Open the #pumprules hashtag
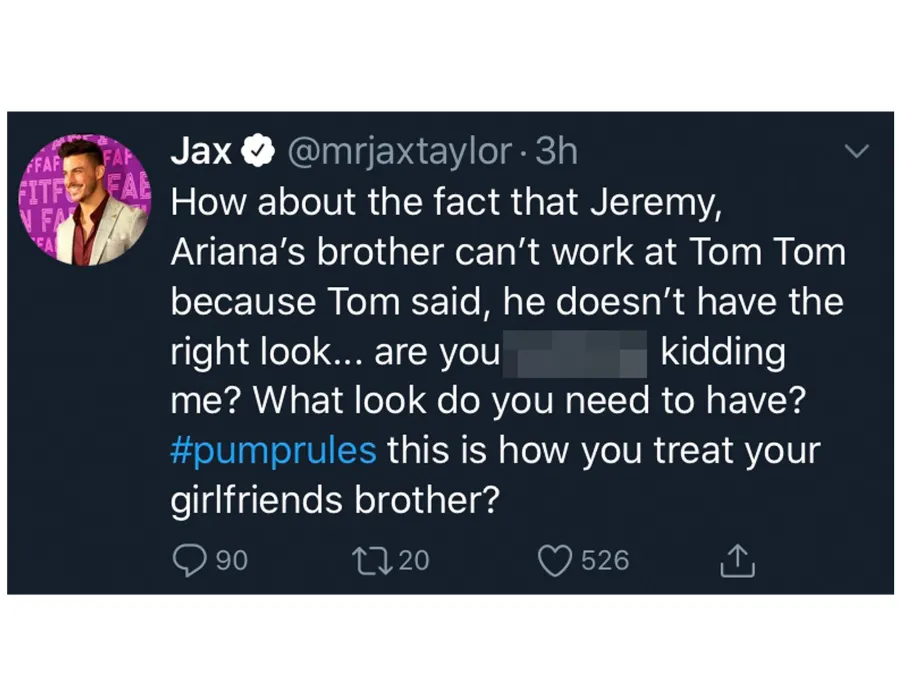 (x=273, y=450)
